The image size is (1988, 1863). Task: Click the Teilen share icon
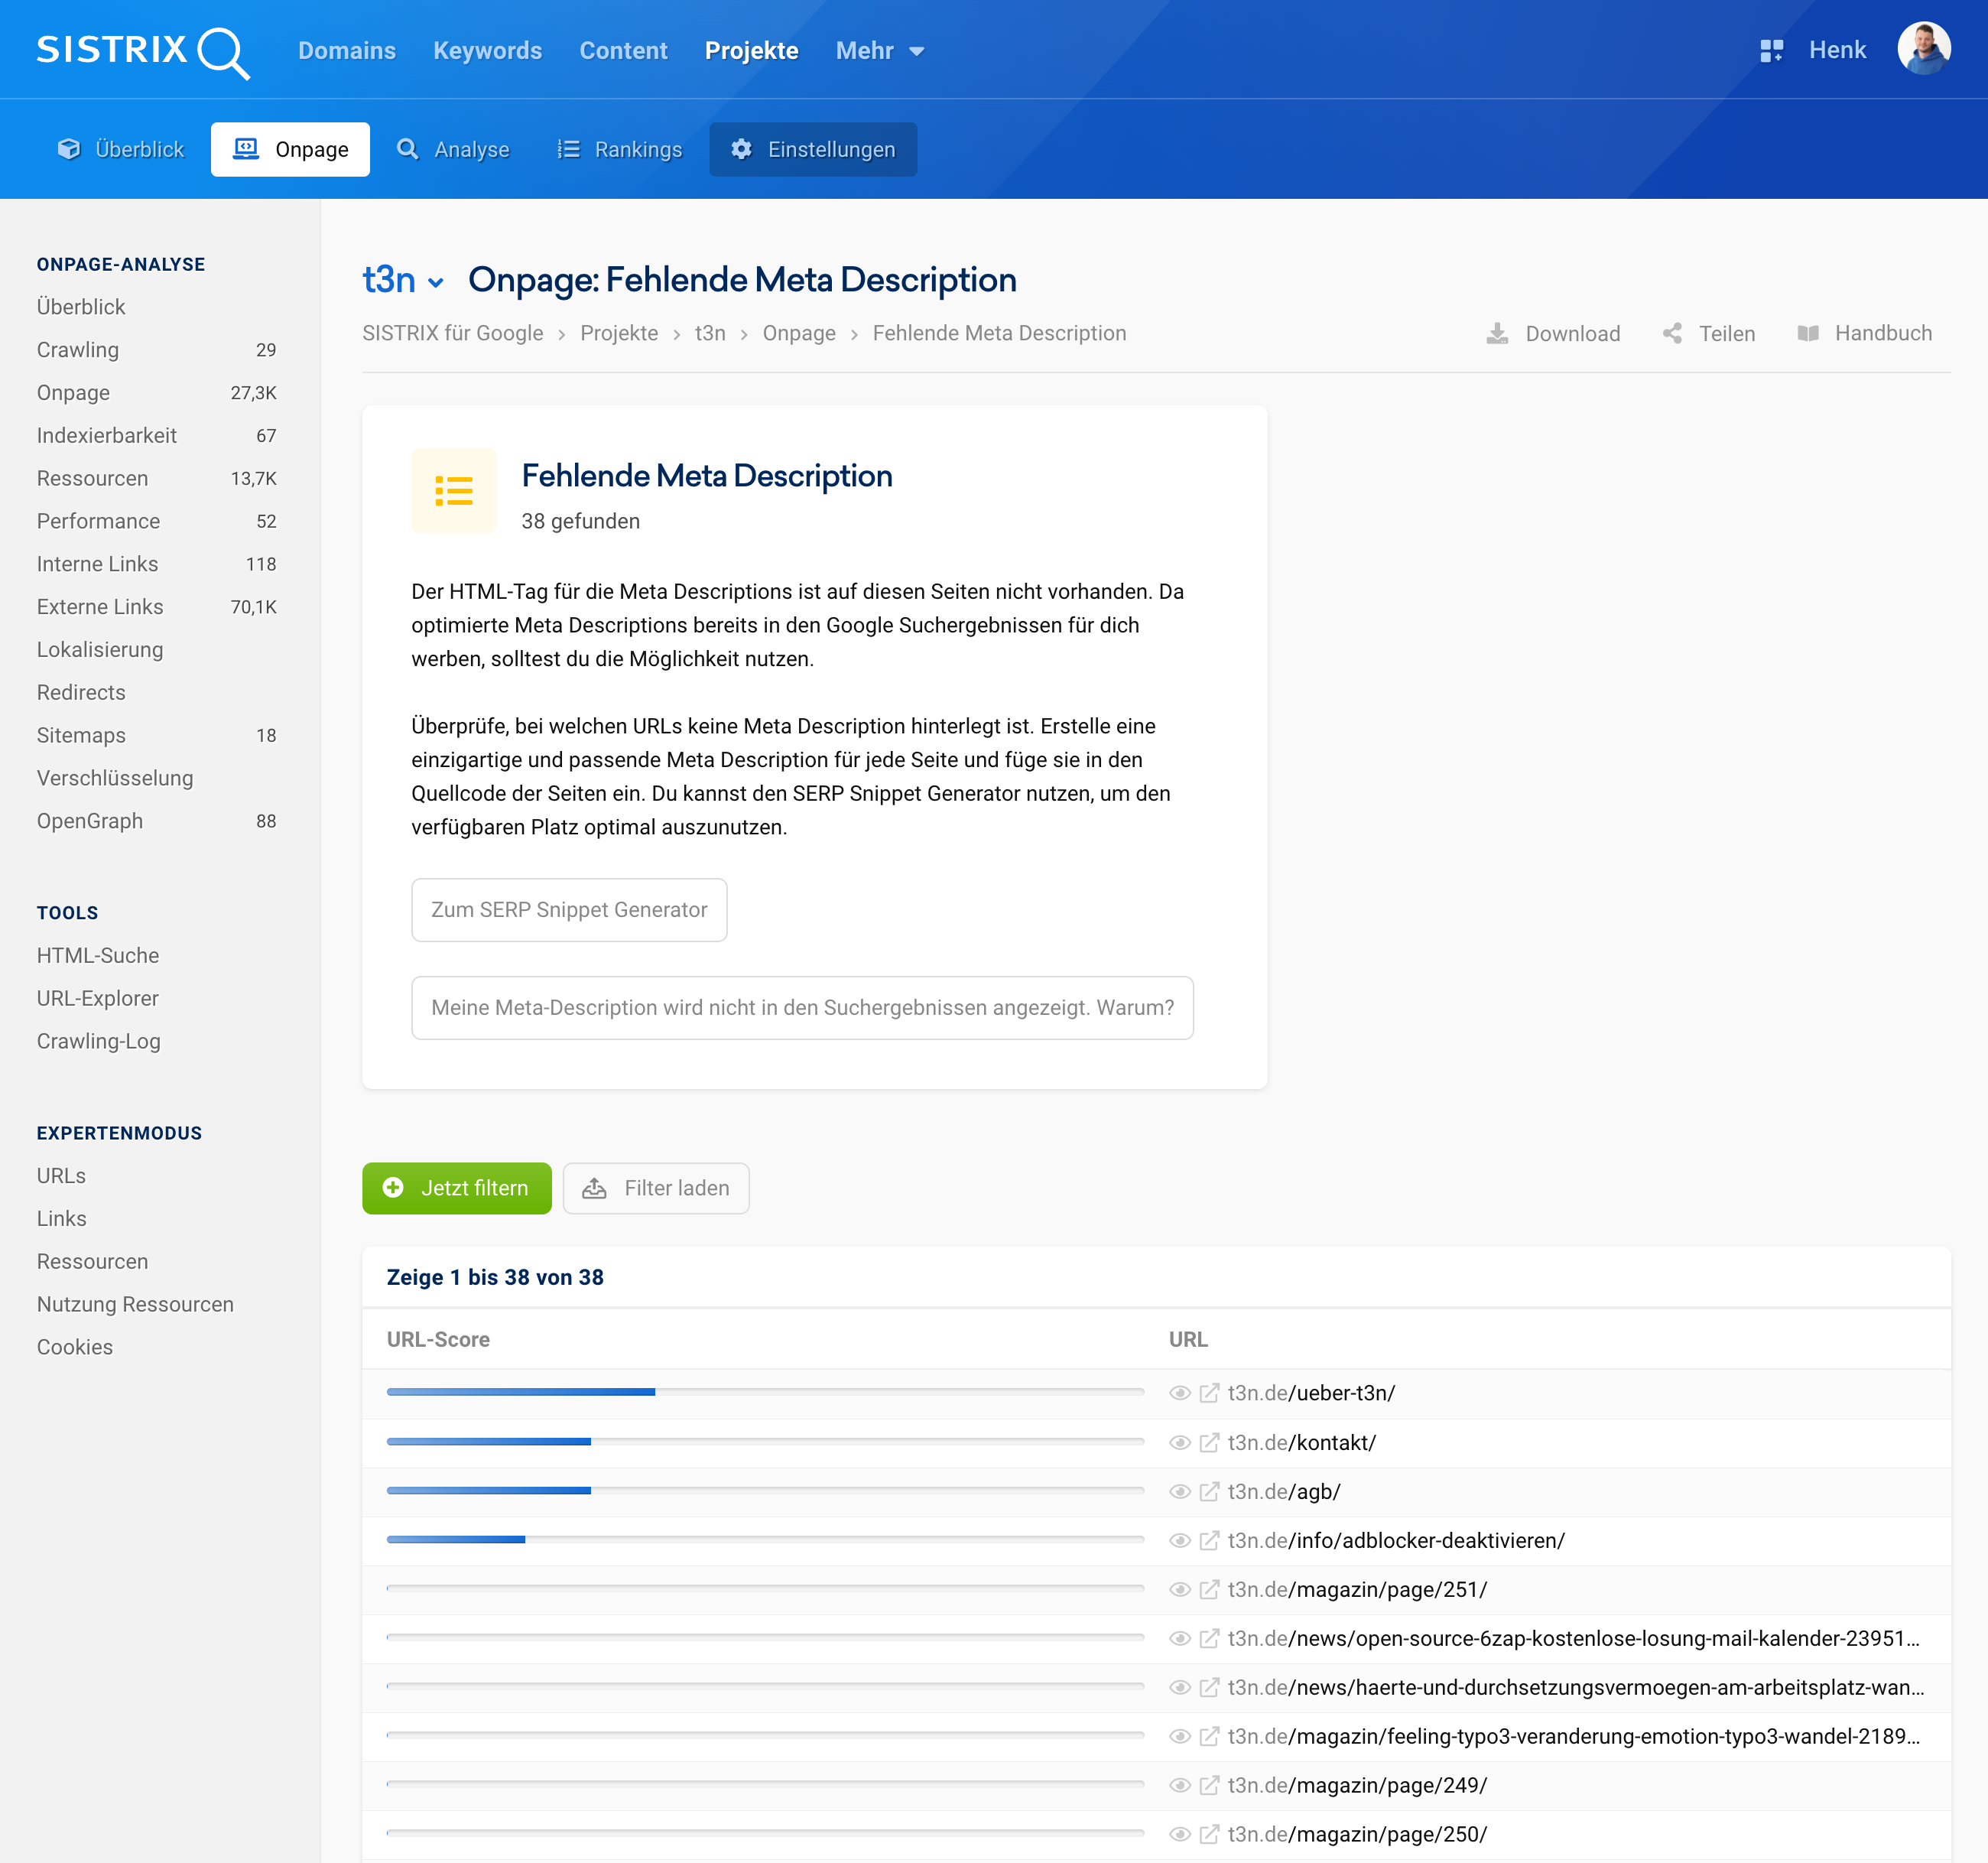pos(1672,333)
